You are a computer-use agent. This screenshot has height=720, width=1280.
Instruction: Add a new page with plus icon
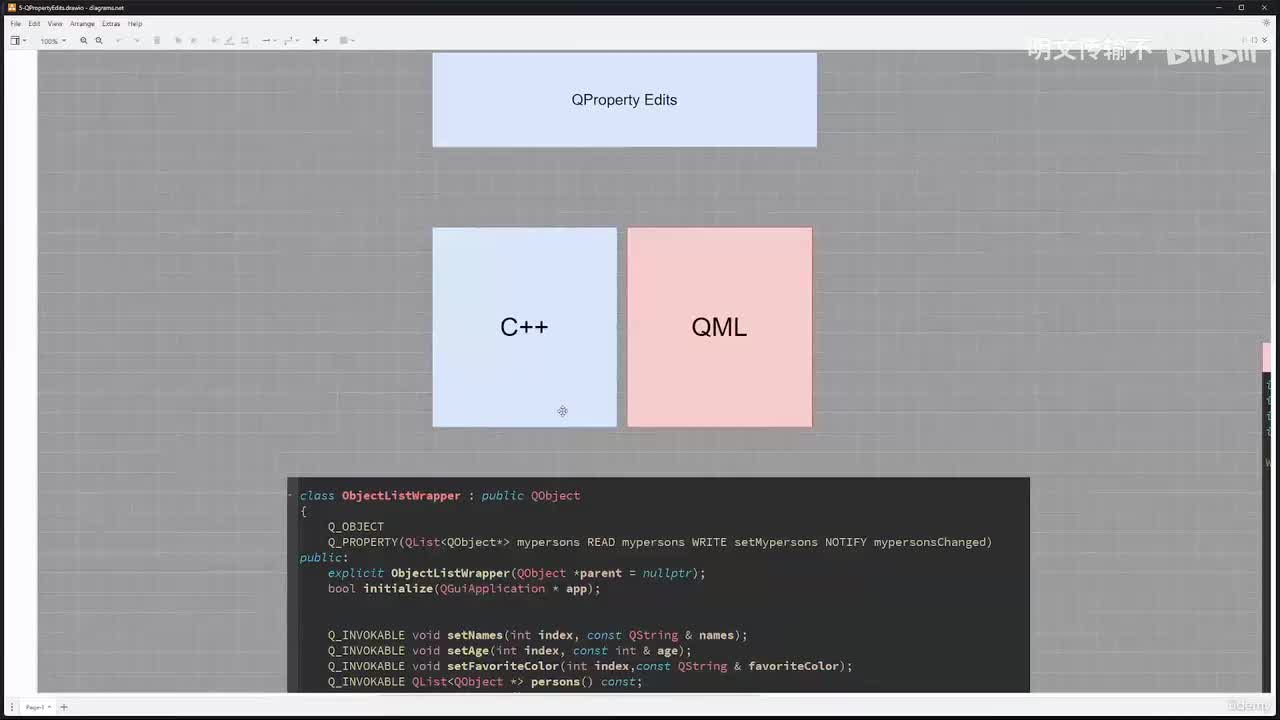coord(63,707)
